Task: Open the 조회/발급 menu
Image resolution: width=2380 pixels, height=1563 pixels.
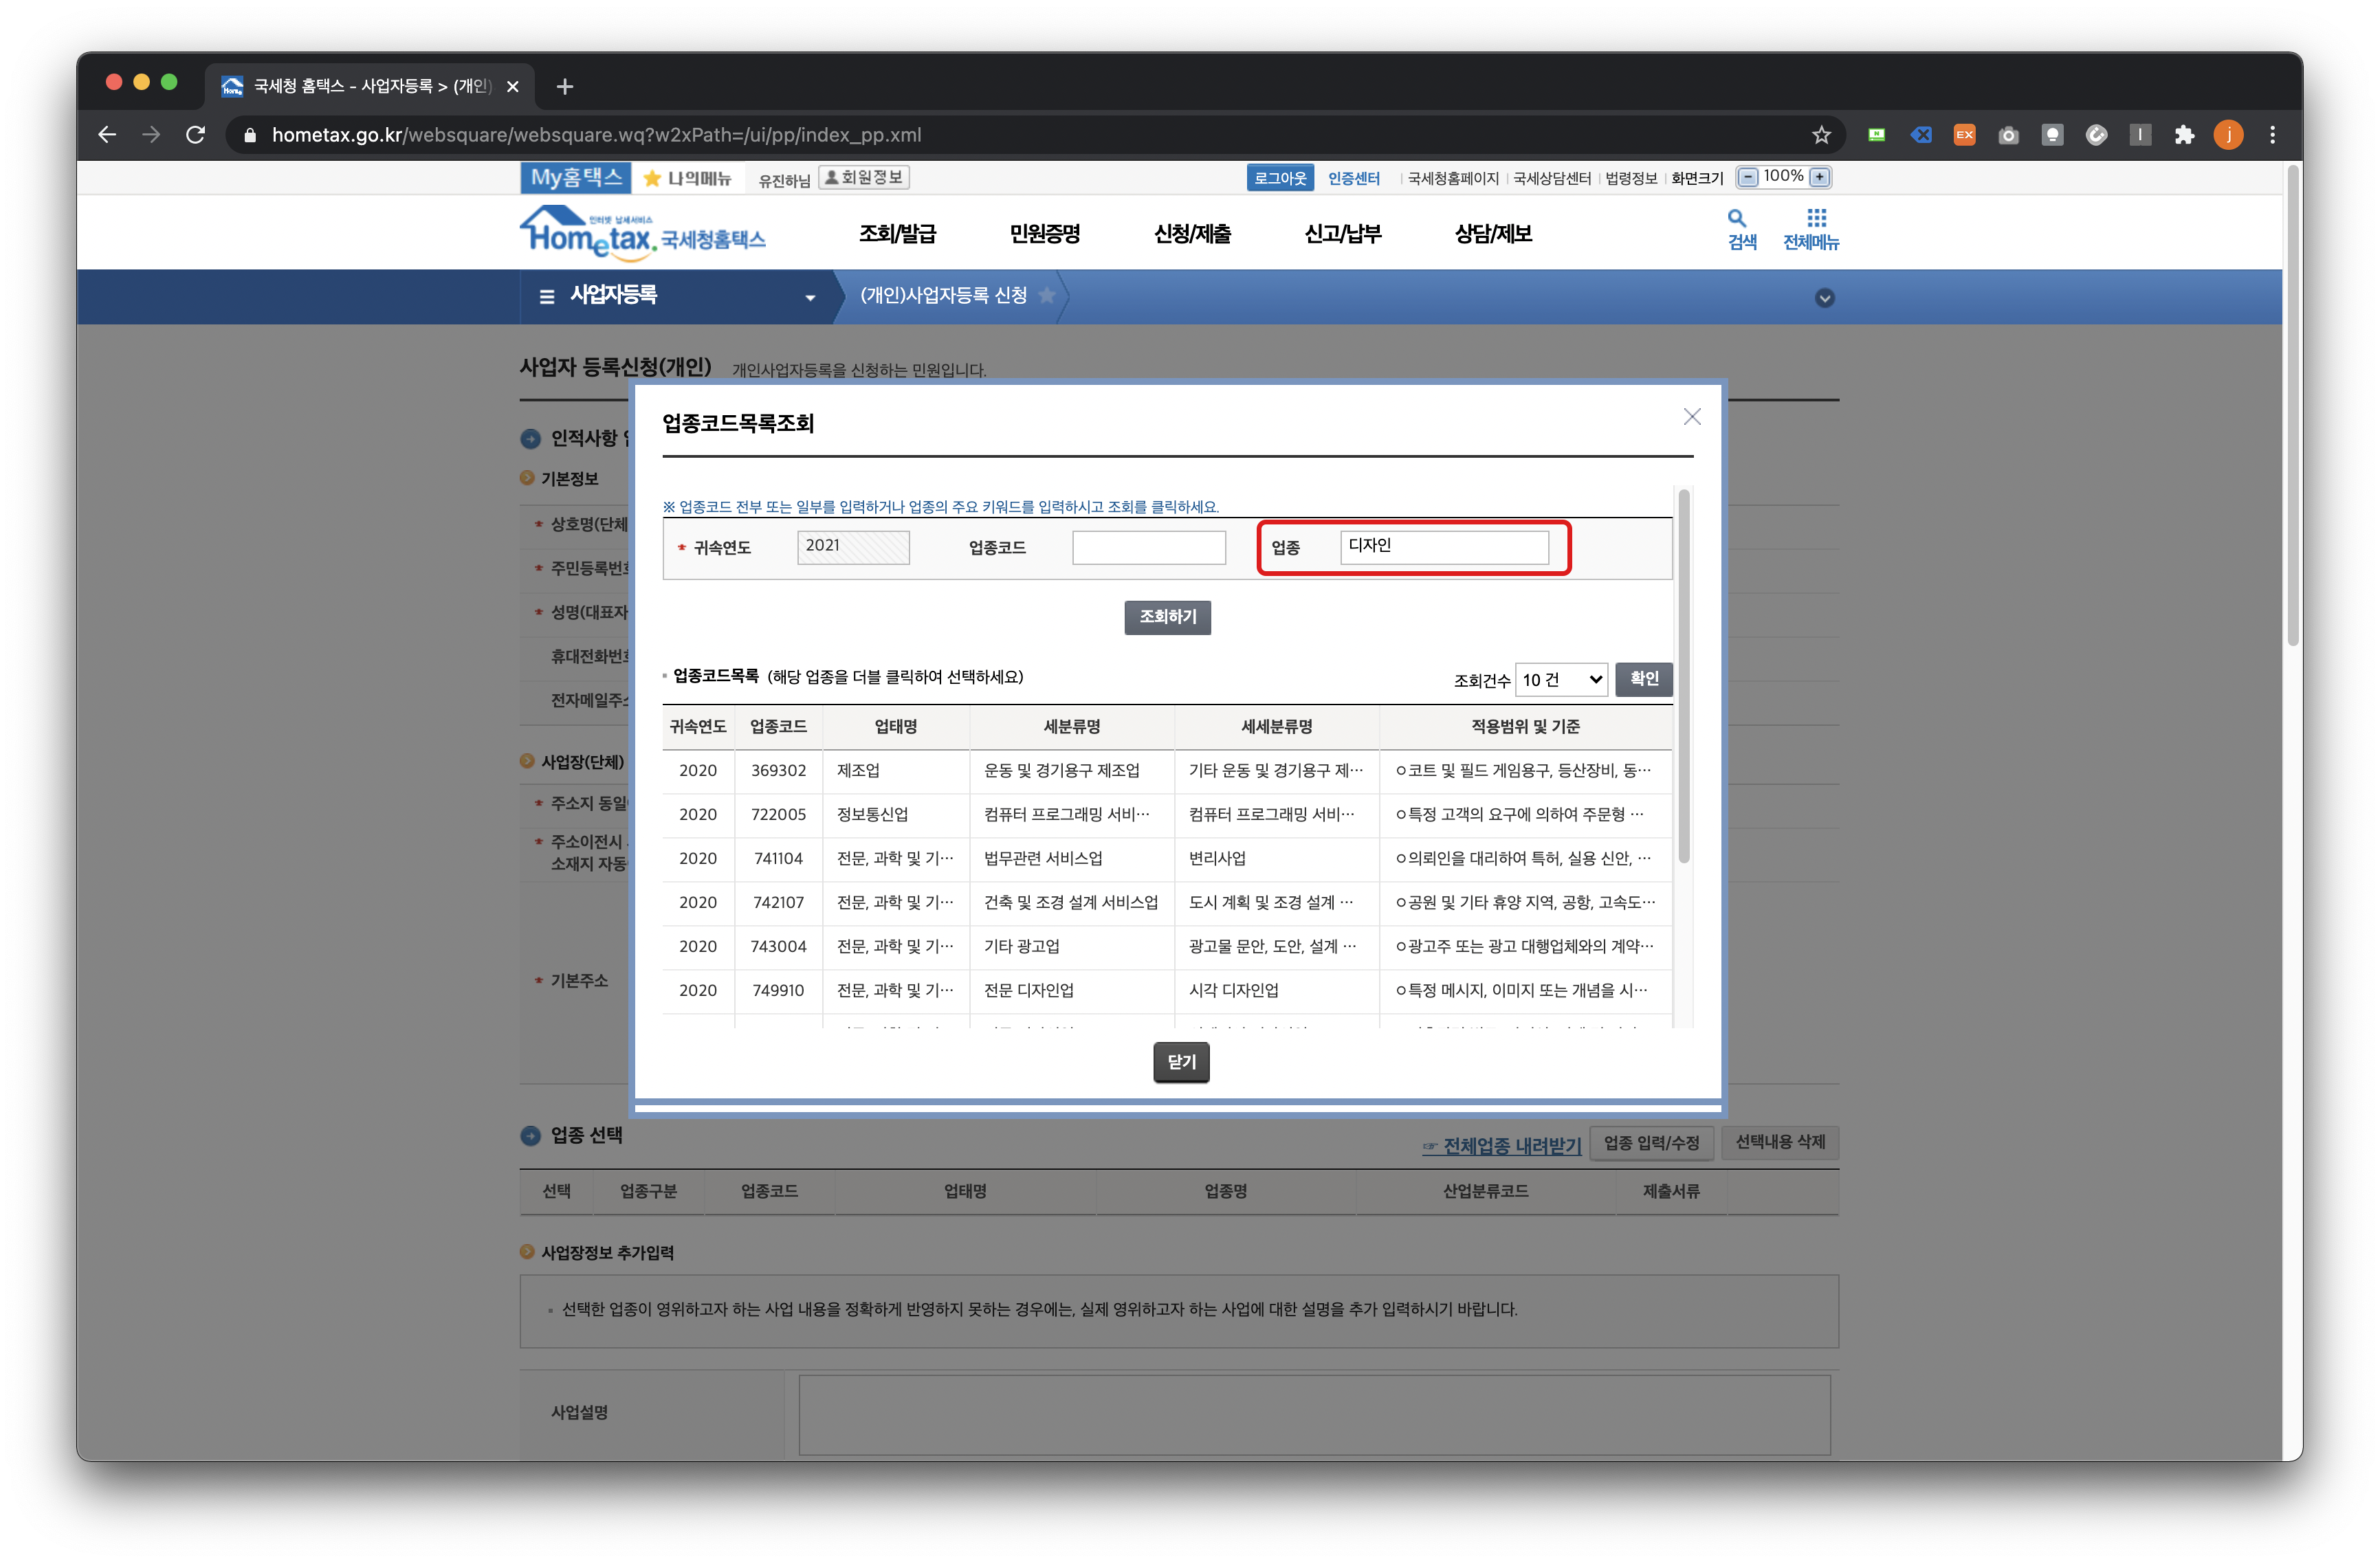Action: click(897, 234)
